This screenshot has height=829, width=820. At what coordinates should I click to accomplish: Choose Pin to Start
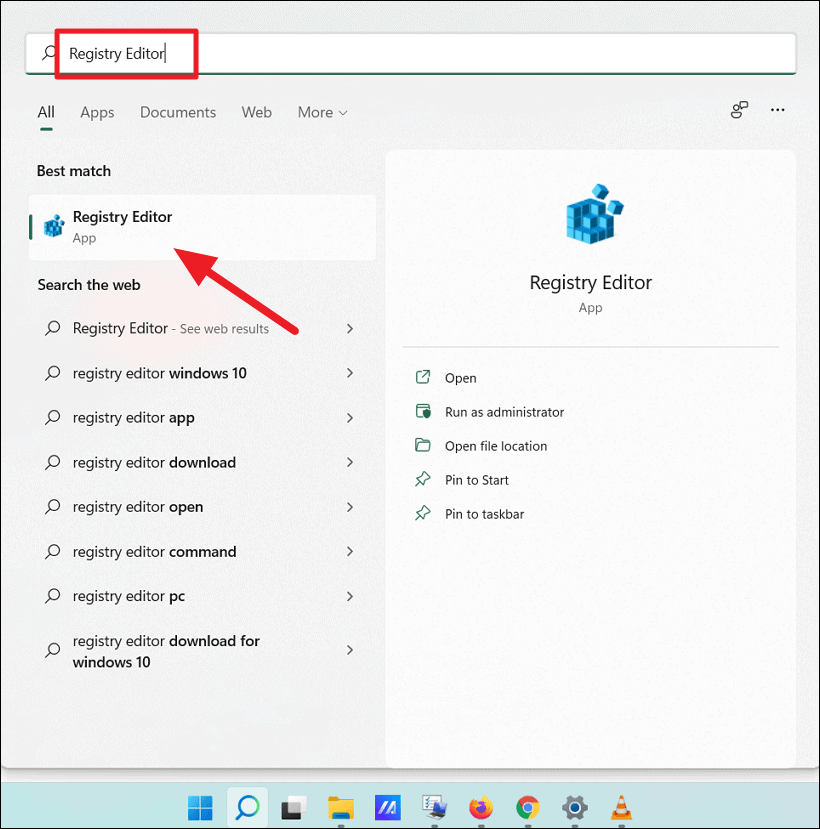coord(476,480)
